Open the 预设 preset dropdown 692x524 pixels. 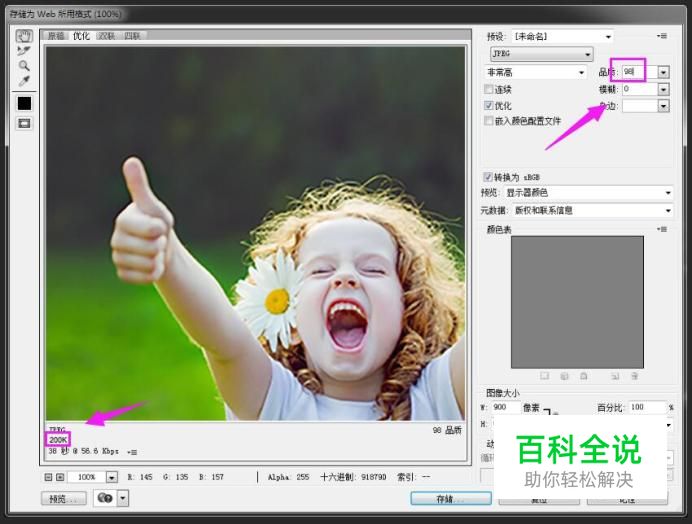tap(563, 36)
